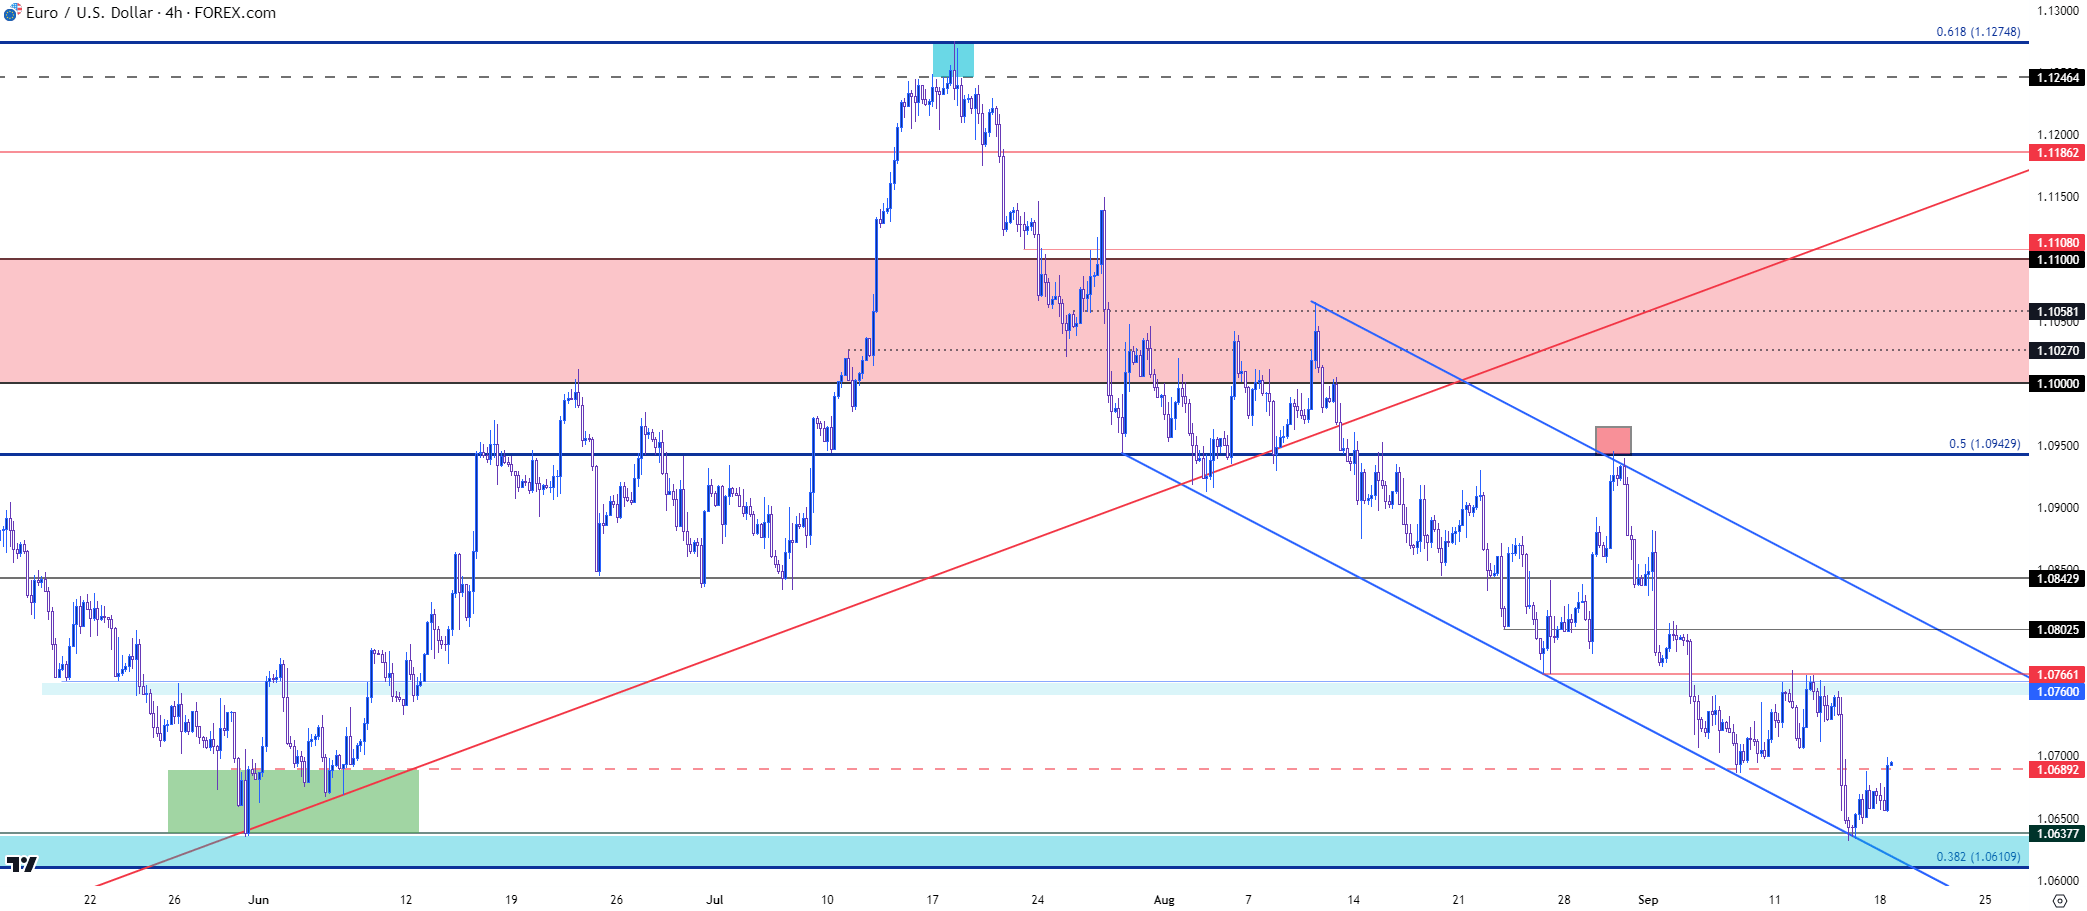Select the small red rectangle near 0.5 Fibonacci
The image size is (2087, 911).
[x=1613, y=441]
